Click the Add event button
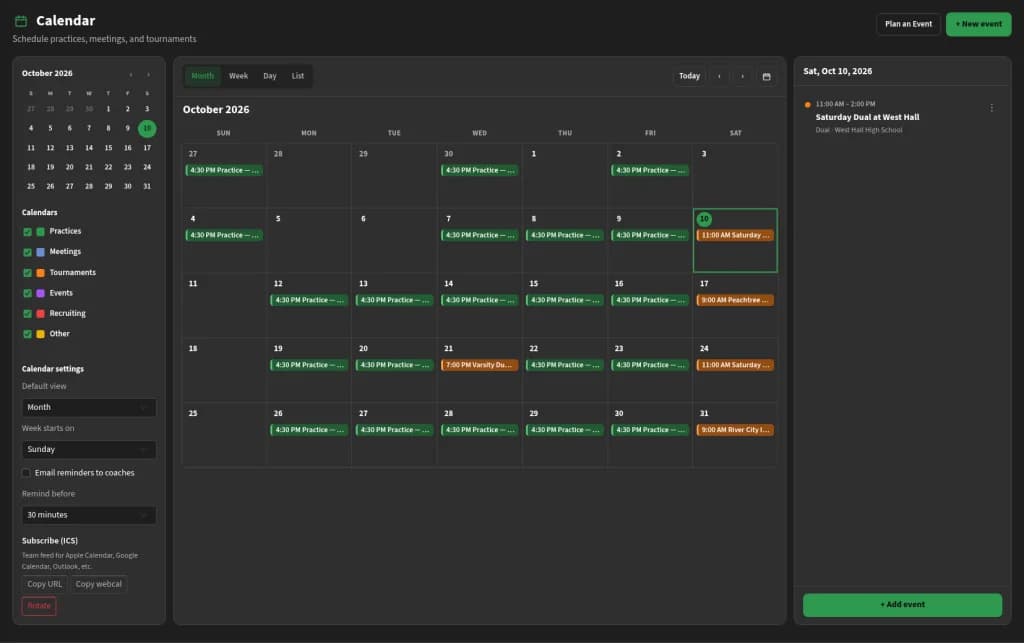 [x=902, y=604]
